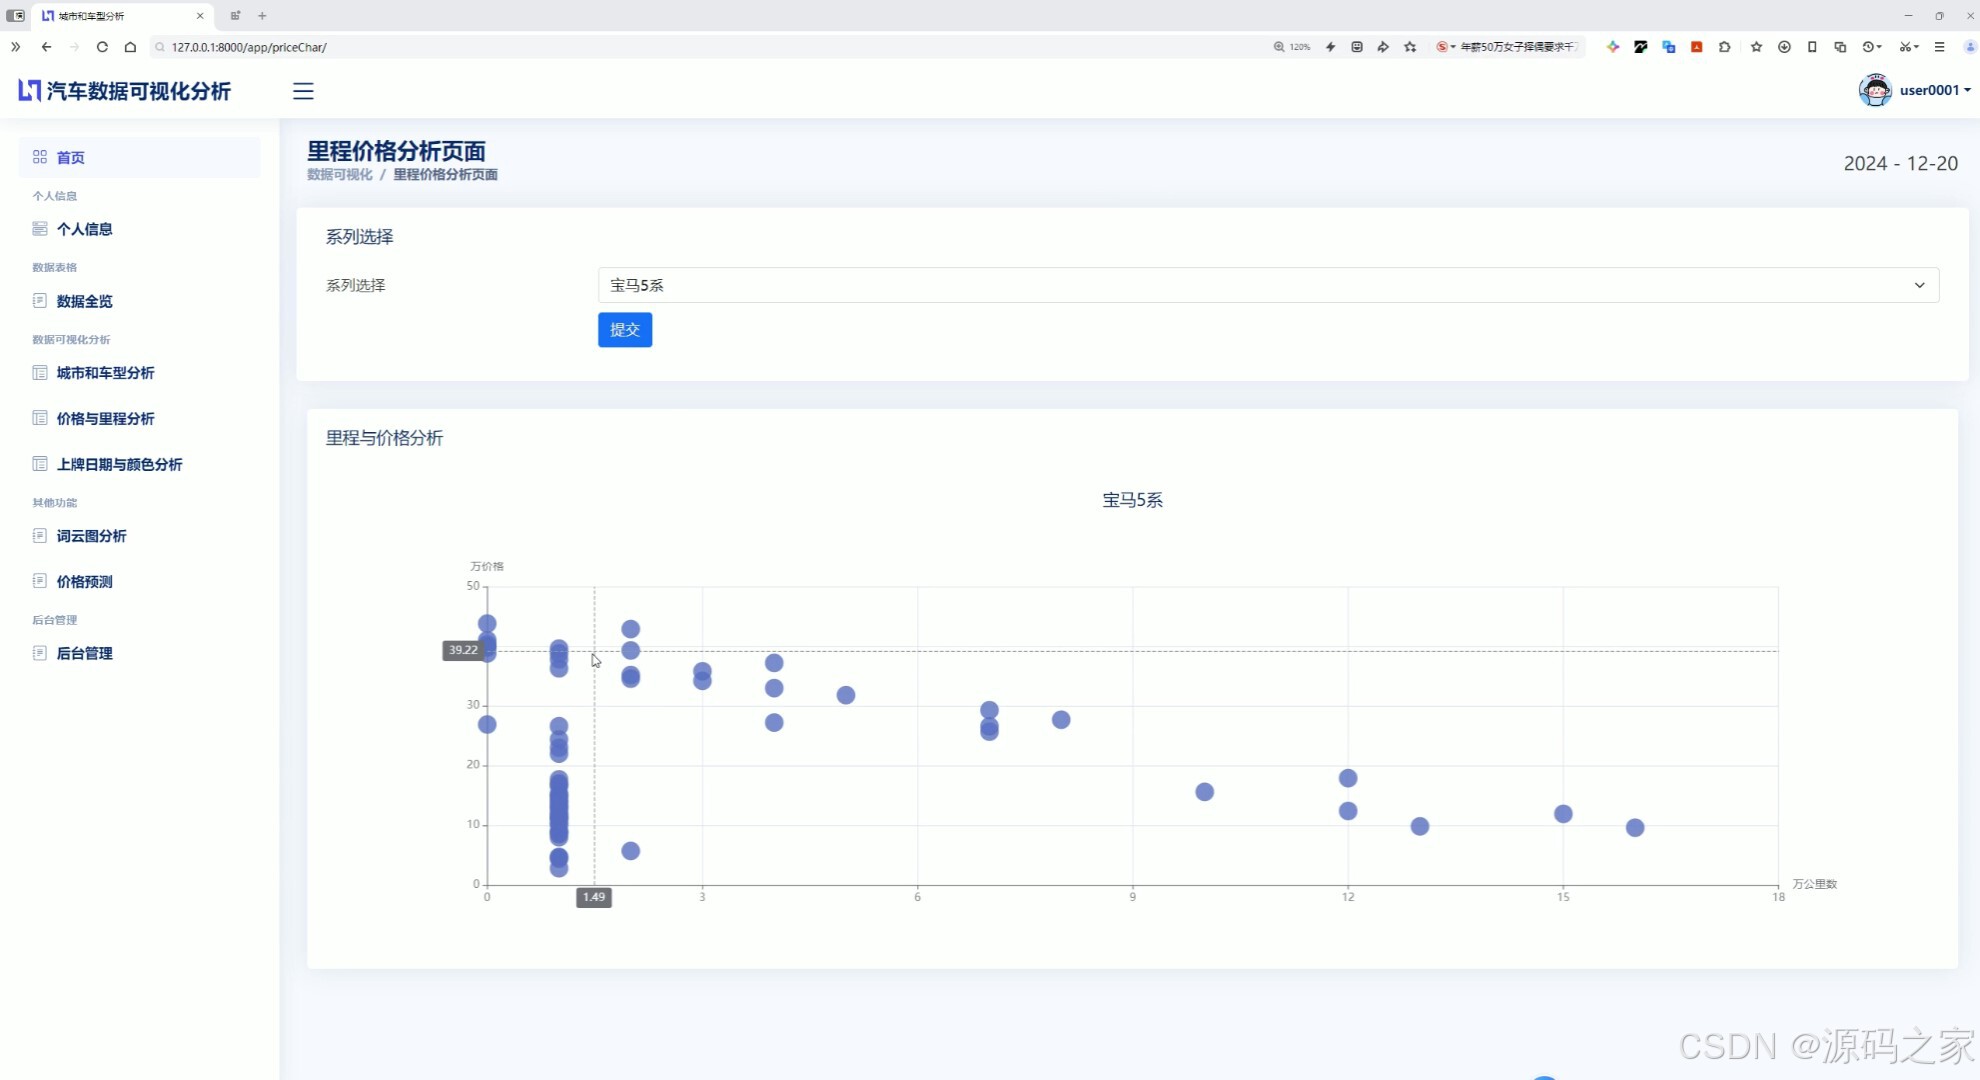Image resolution: width=1980 pixels, height=1080 pixels.
Task: Click the scatter point at 16 万公里
Action: (x=1635, y=828)
